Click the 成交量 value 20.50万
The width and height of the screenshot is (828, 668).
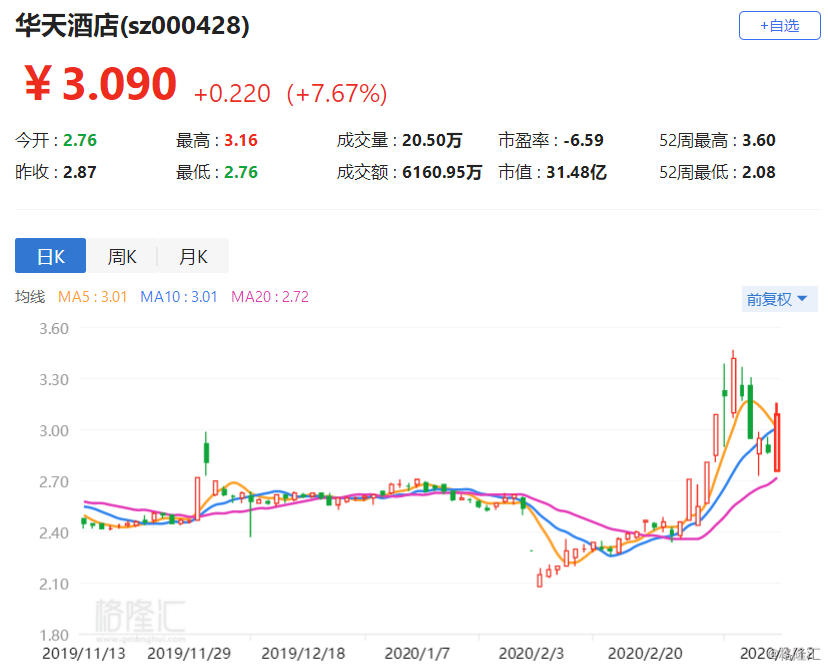click(x=432, y=140)
